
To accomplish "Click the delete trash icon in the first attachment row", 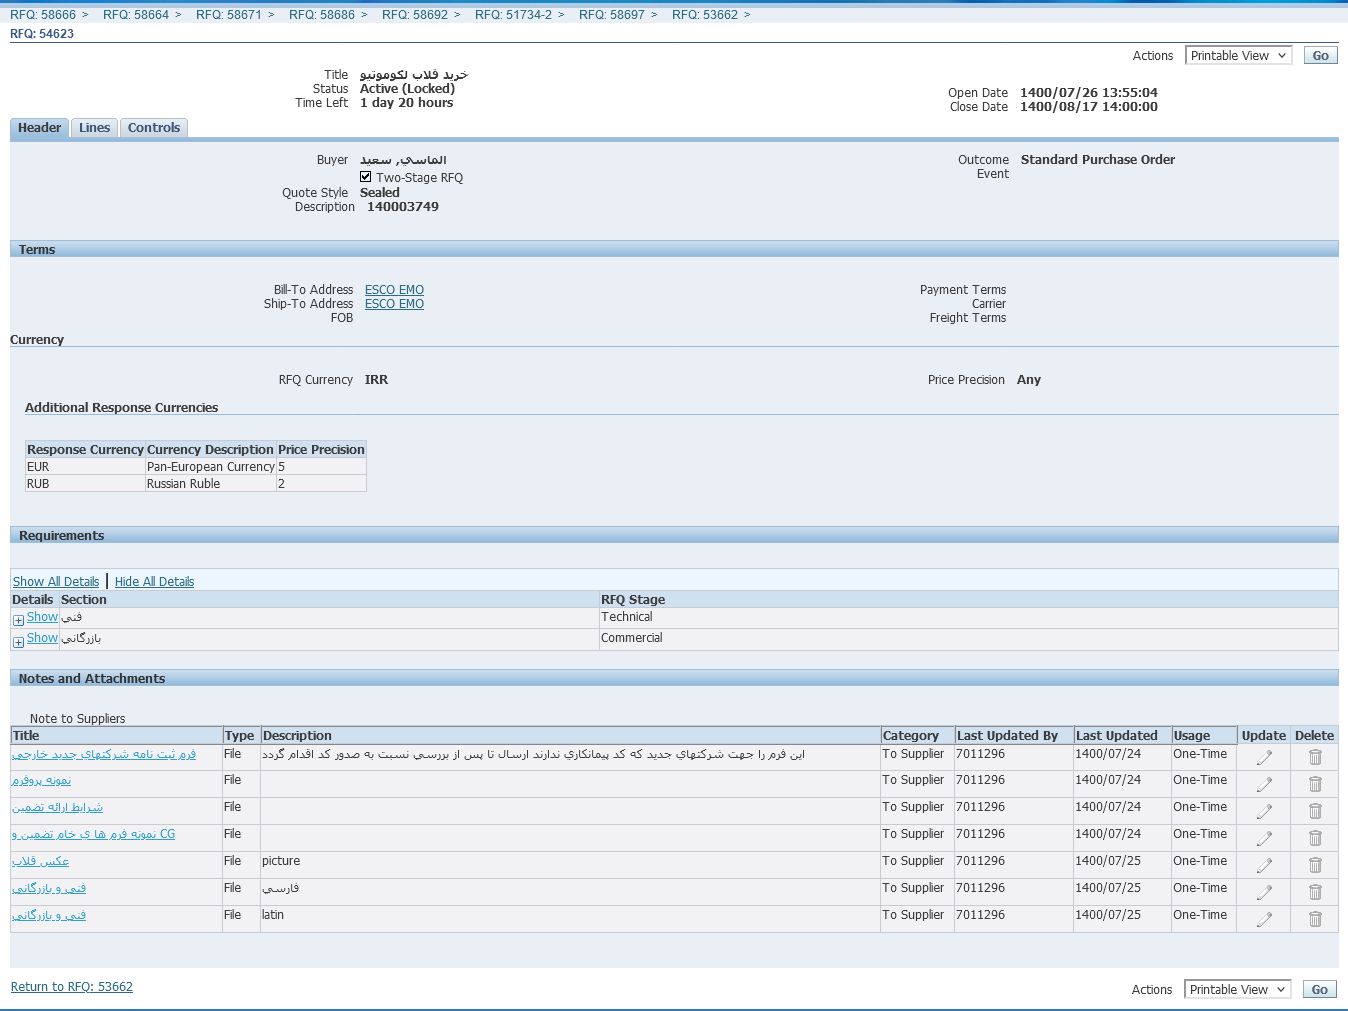I will [1315, 758].
